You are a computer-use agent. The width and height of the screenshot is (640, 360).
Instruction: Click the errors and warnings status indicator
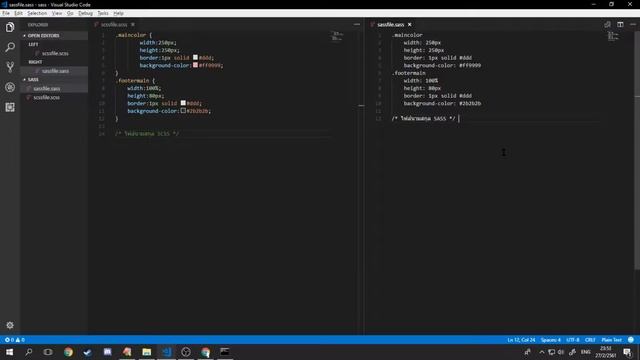coord(15,340)
